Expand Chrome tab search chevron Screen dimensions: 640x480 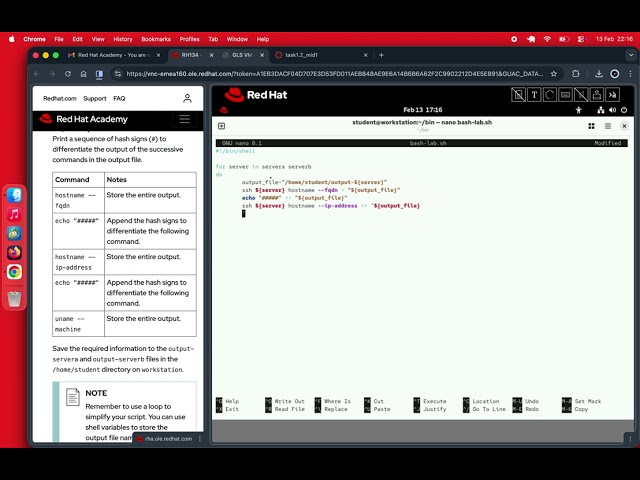tap(631, 55)
